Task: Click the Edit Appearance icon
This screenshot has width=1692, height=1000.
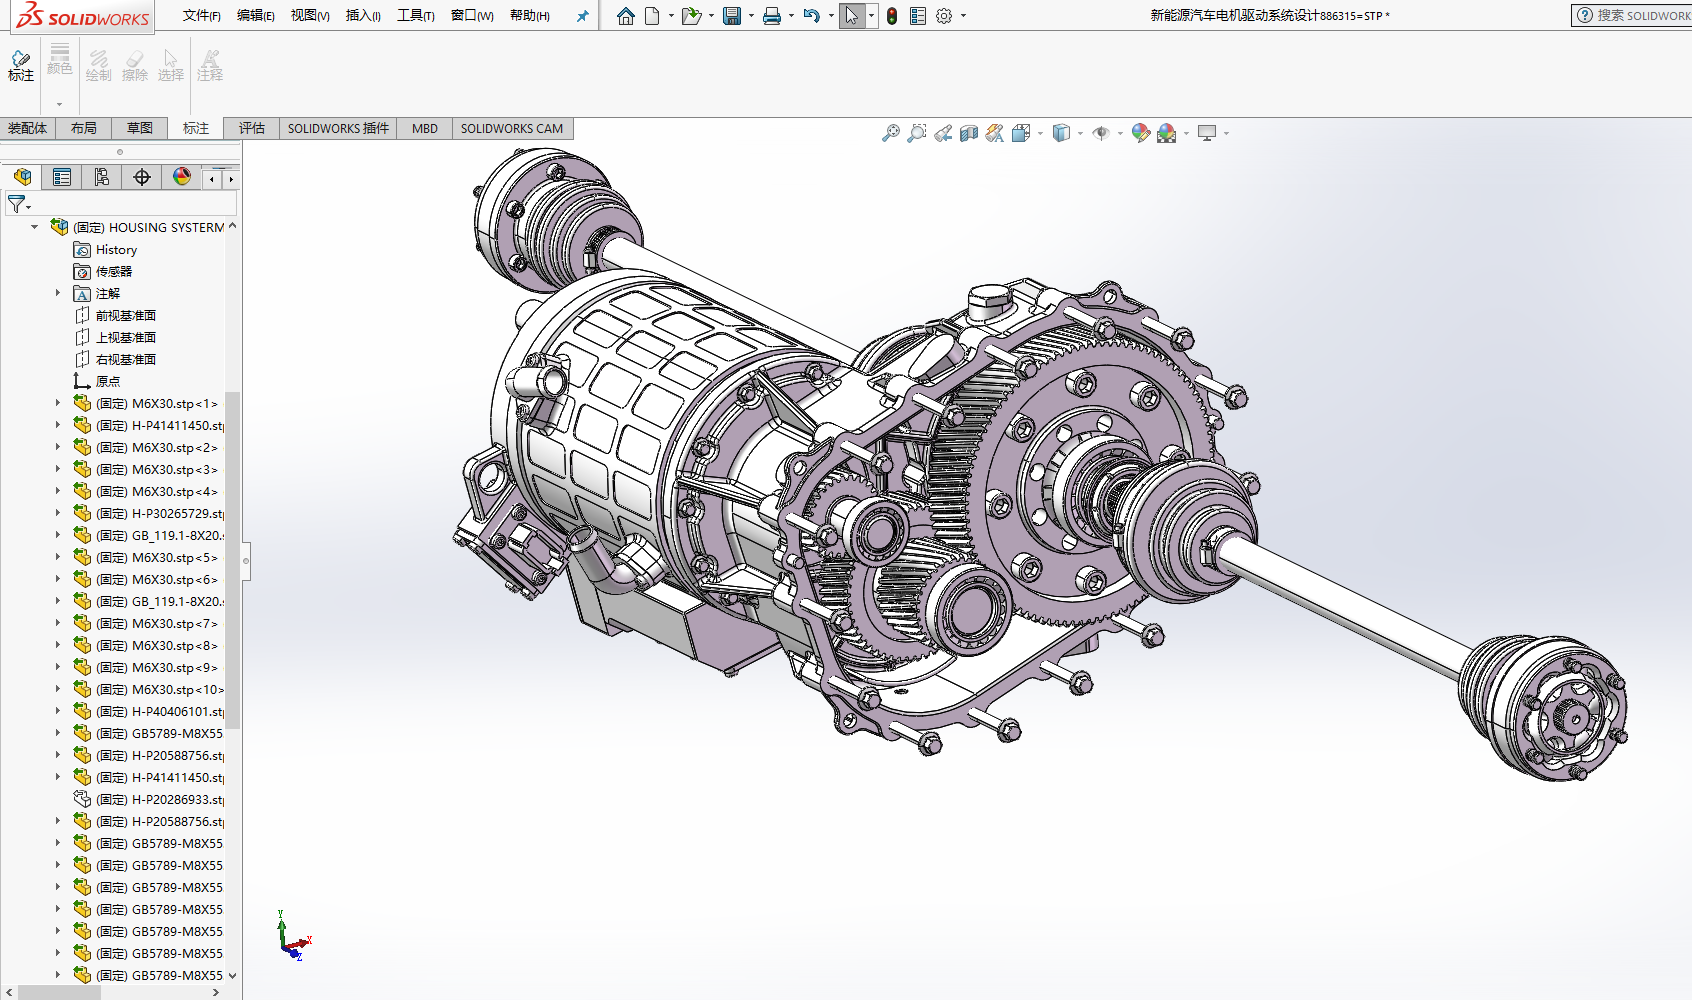Action: pyautogui.click(x=1140, y=133)
